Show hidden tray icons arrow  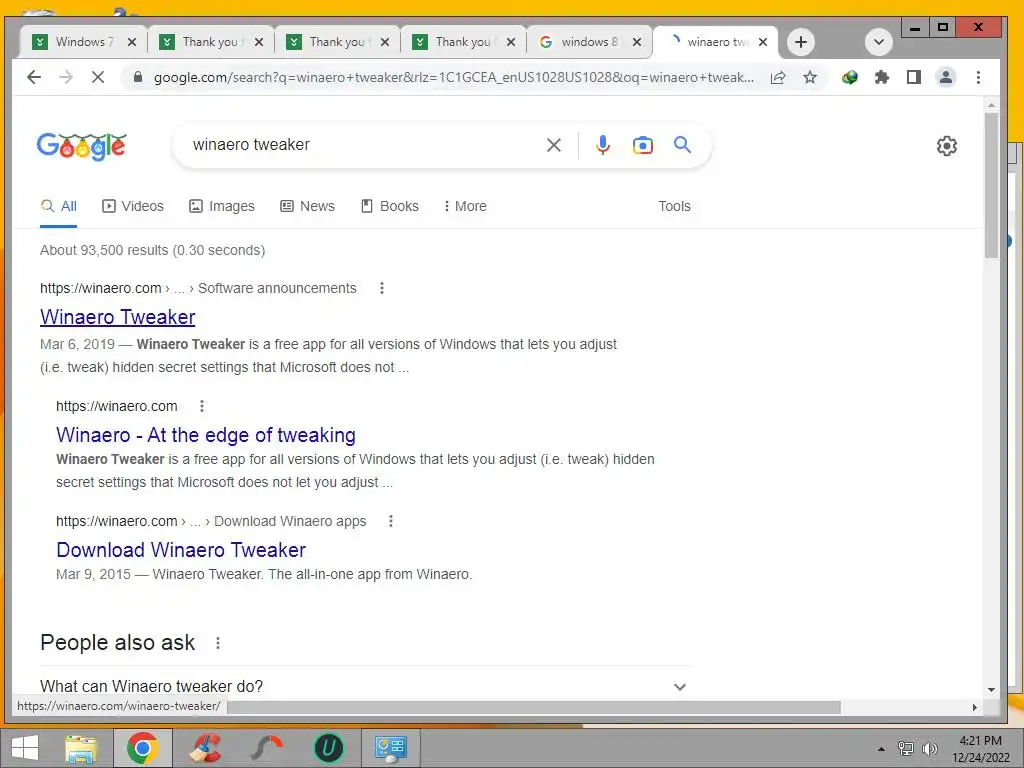[x=881, y=749]
